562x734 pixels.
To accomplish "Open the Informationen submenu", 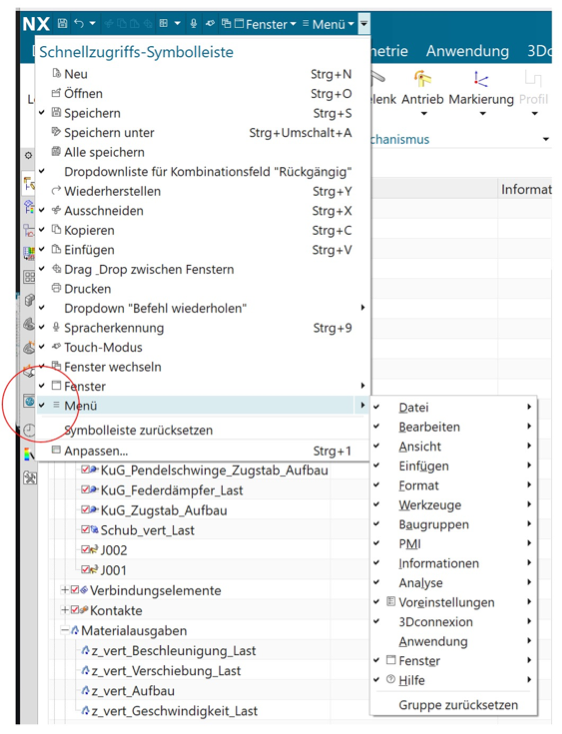I will pyautogui.click(x=453, y=563).
